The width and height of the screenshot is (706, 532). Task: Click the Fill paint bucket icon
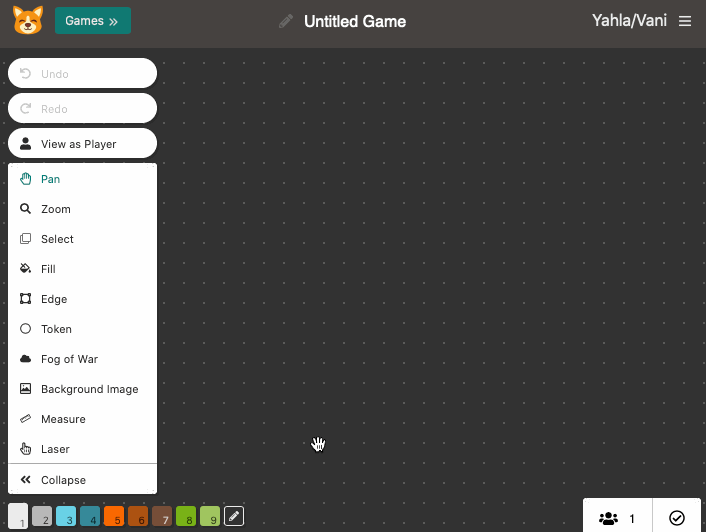(26, 269)
